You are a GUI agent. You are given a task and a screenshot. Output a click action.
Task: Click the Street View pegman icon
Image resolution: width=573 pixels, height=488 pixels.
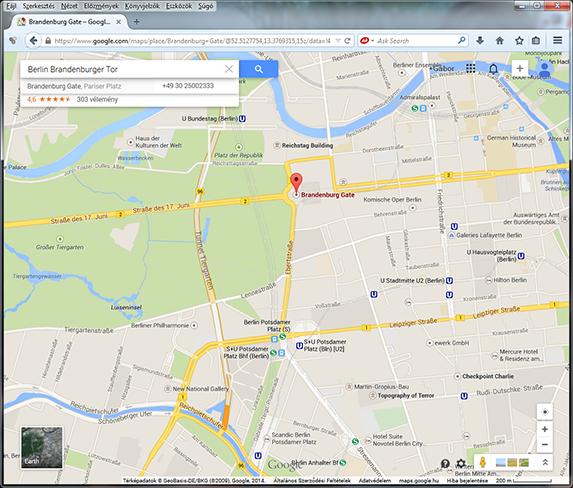483,462
